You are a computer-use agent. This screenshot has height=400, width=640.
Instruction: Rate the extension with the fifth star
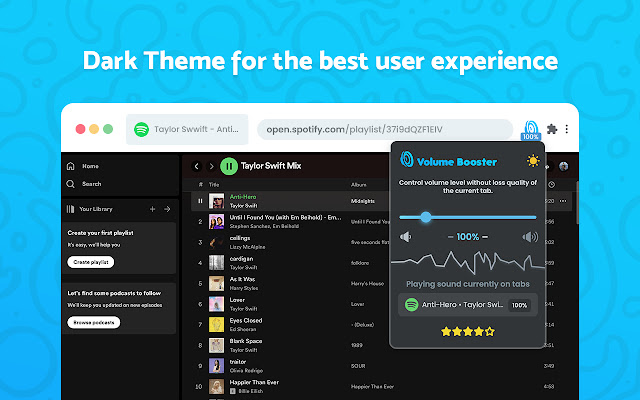490,331
